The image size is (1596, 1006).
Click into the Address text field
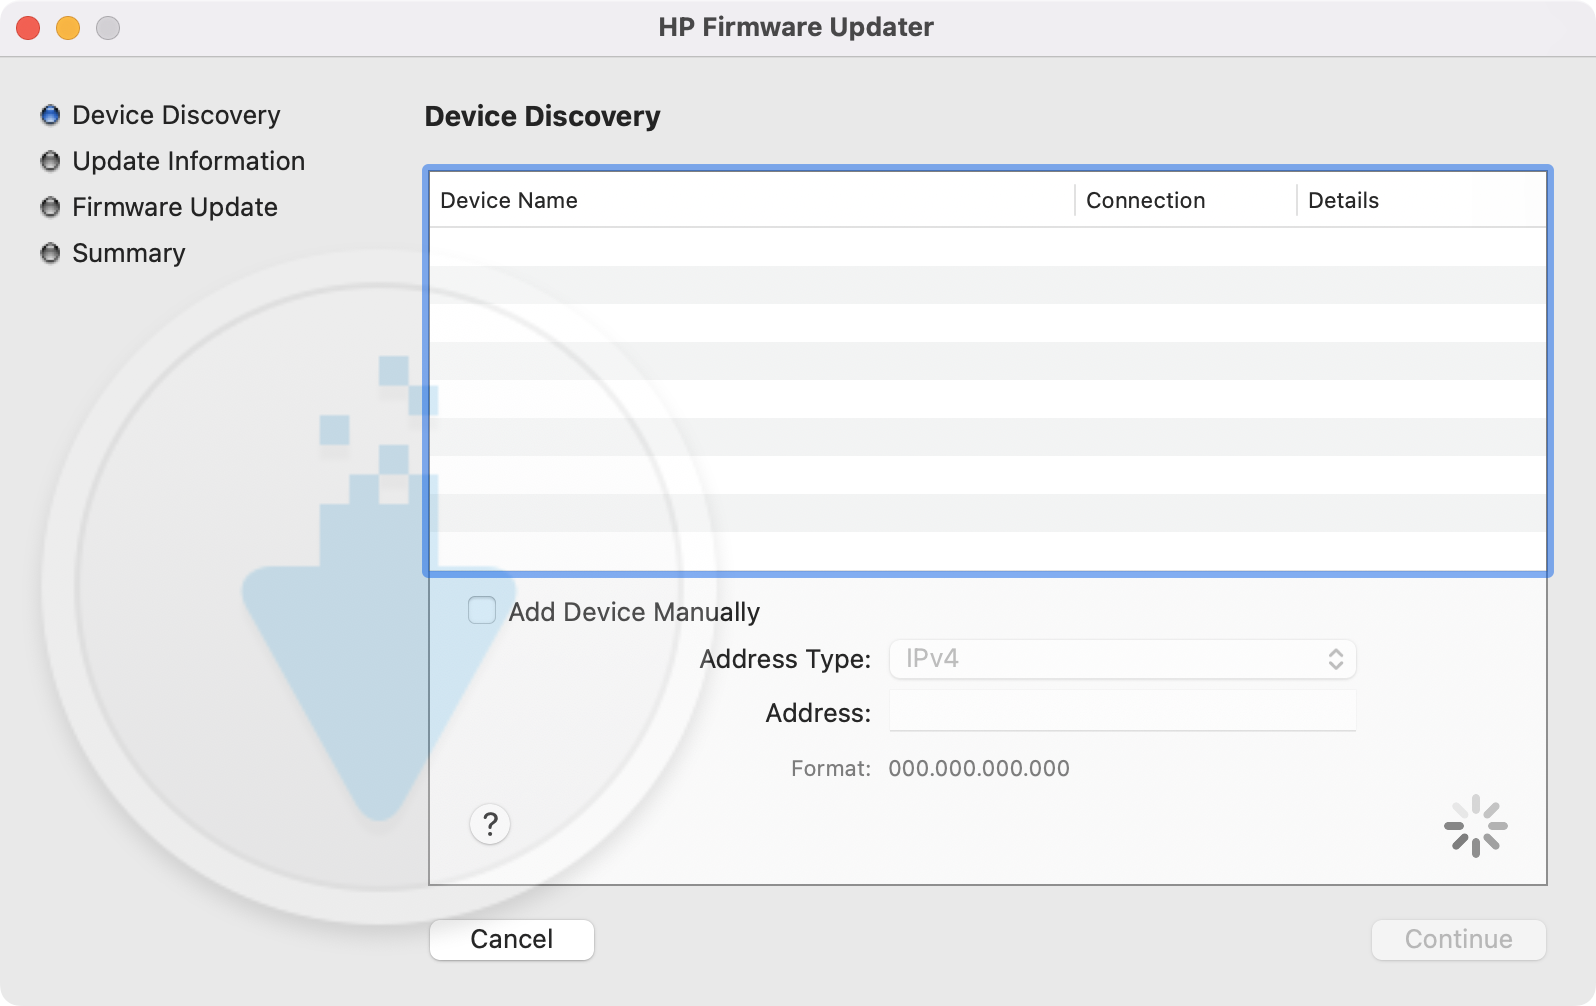click(1121, 712)
